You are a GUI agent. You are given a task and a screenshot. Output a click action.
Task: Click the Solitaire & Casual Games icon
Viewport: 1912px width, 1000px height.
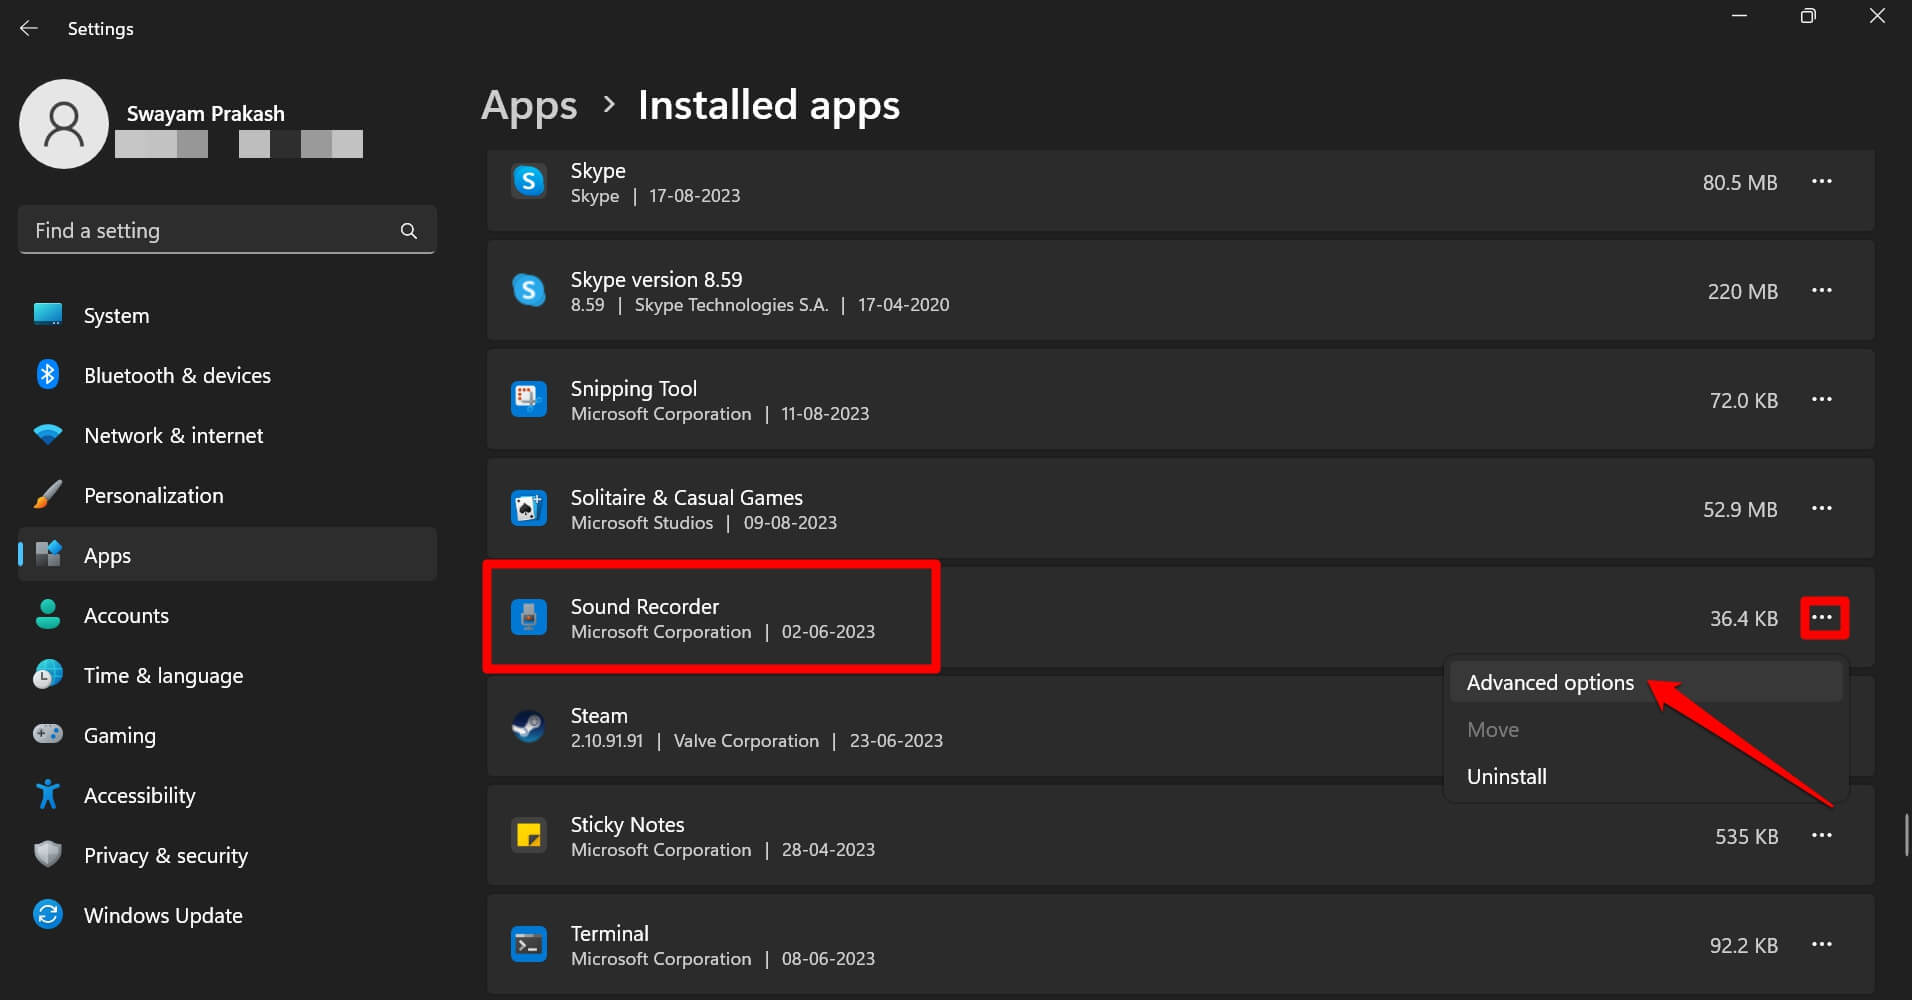pos(529,509)
